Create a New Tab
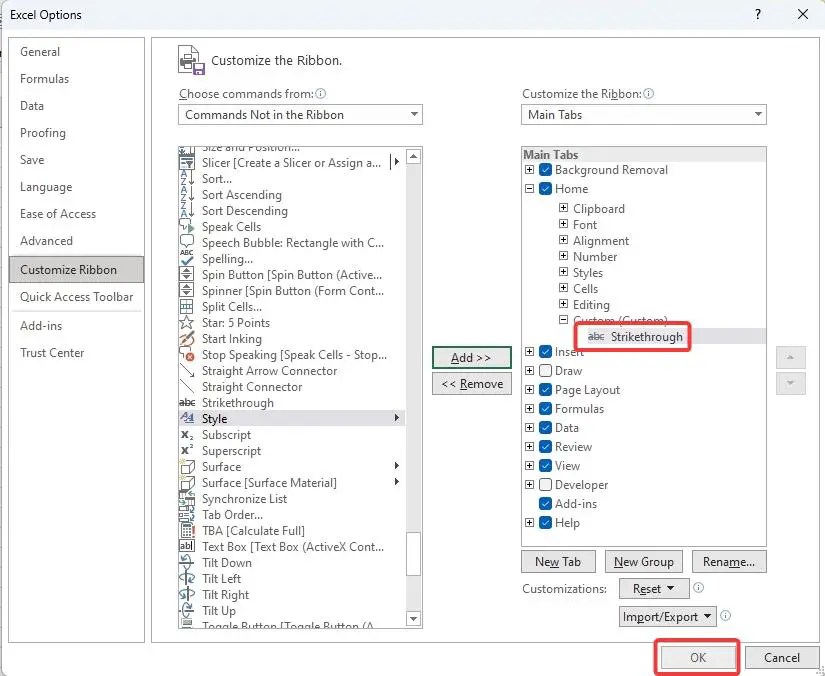Image resolution: width=825 pixels, height=676 pixels. [558, 561]
